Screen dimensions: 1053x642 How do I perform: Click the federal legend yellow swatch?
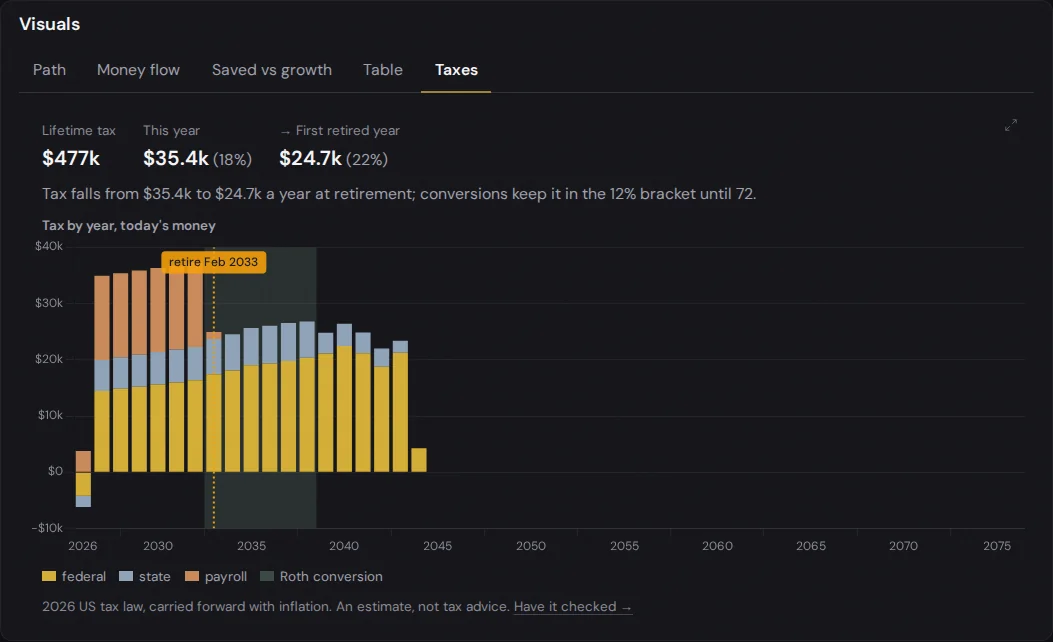(49, 576)
